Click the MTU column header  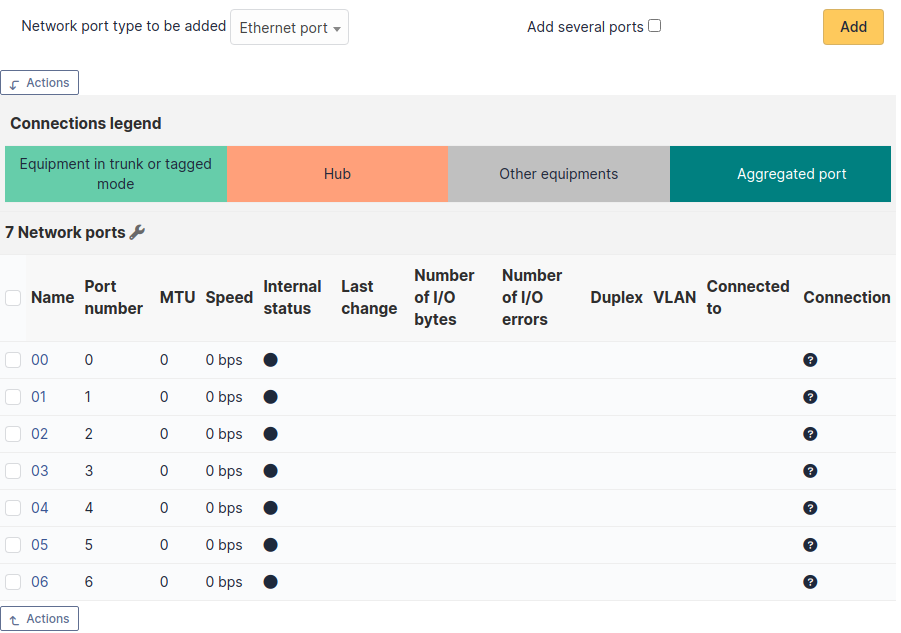click(x=178, y=298)
